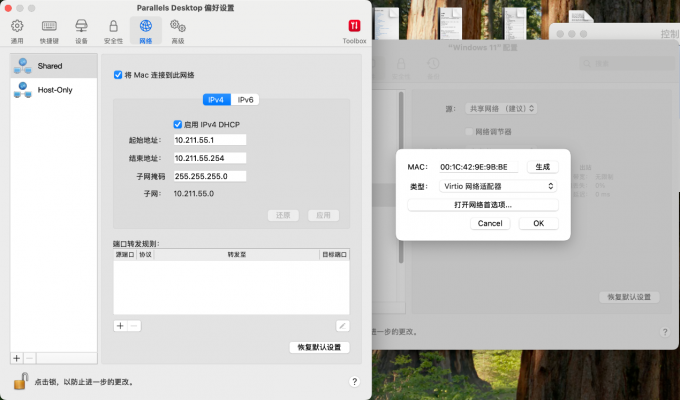Click the MAC address field in dialog
Screen dimensions: 680x400
(478, 167)
